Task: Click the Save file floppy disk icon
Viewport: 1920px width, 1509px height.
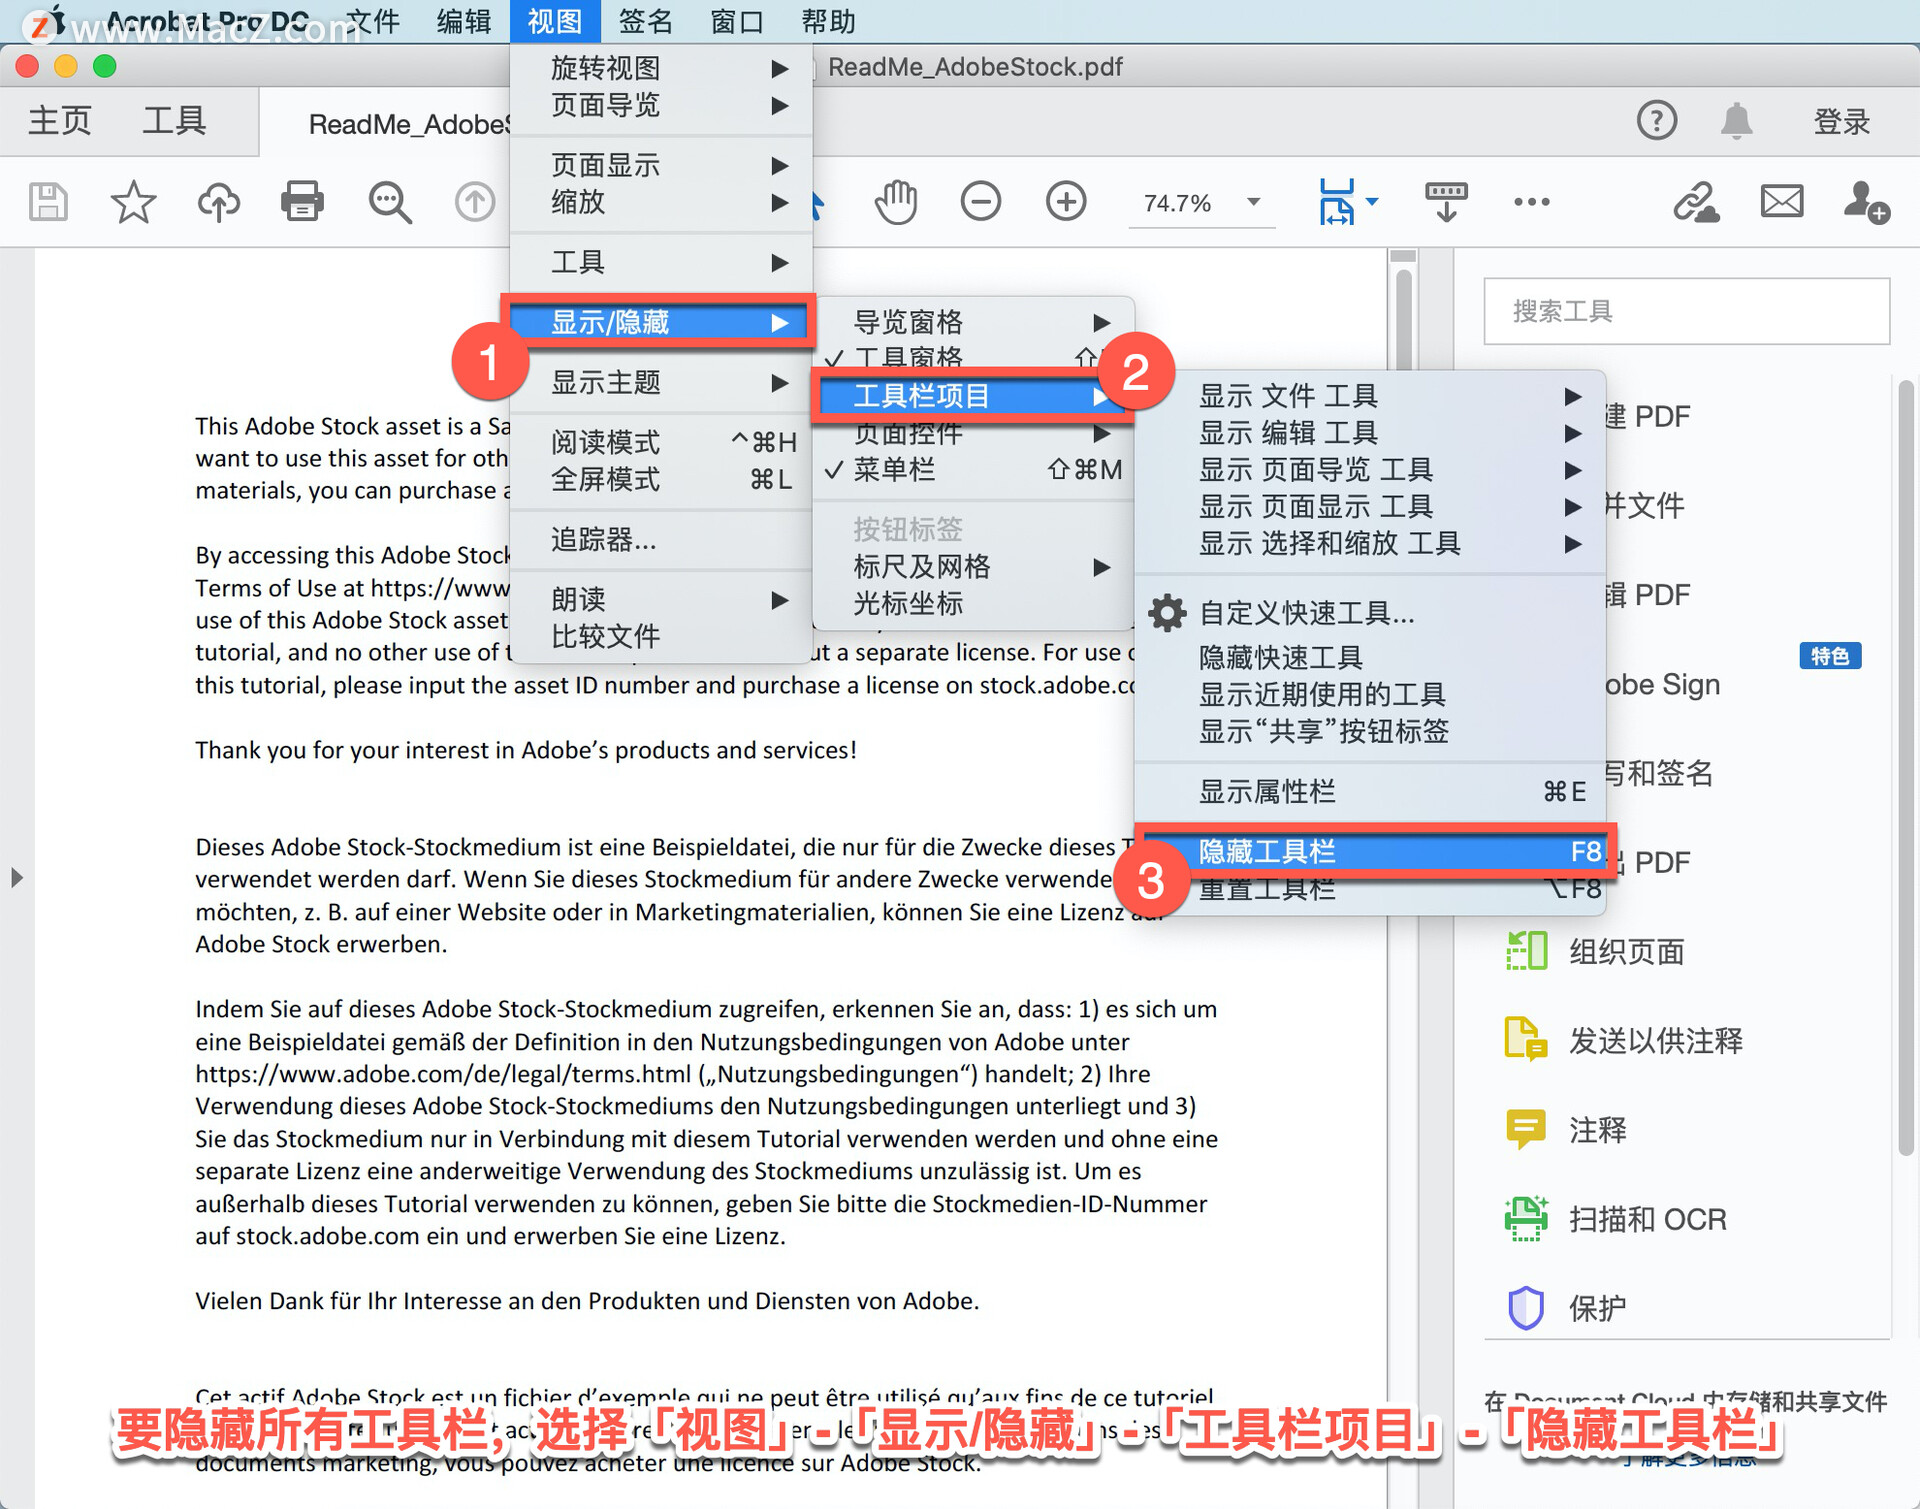Action: [x=48, y=202]
